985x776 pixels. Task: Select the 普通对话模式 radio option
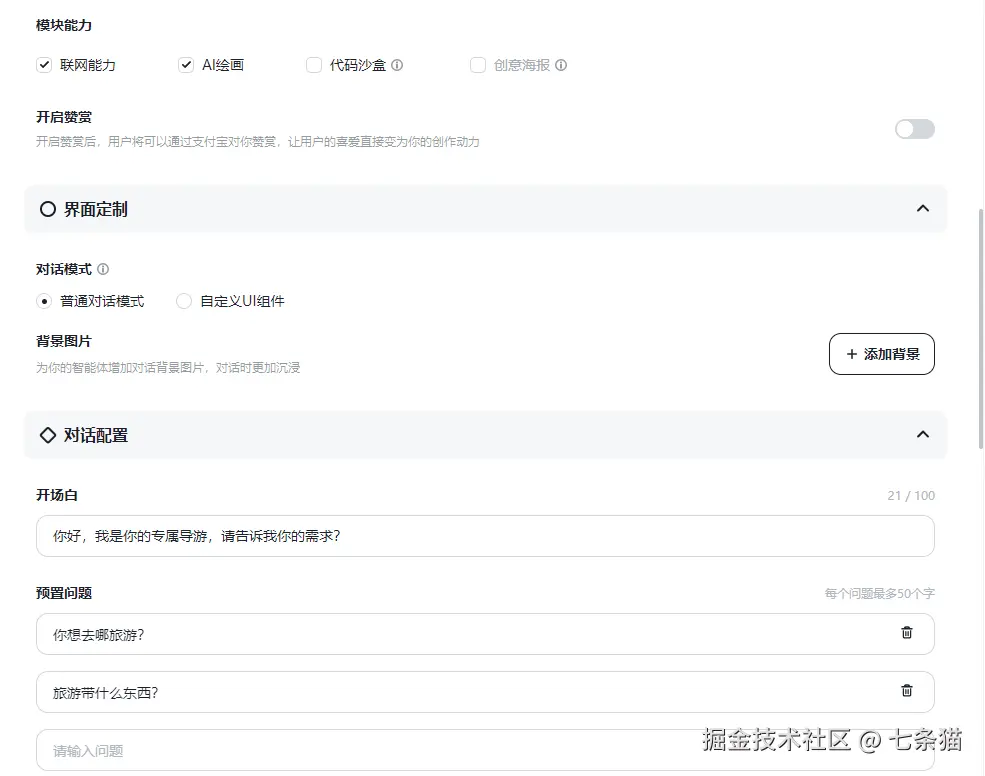[44, 301]
